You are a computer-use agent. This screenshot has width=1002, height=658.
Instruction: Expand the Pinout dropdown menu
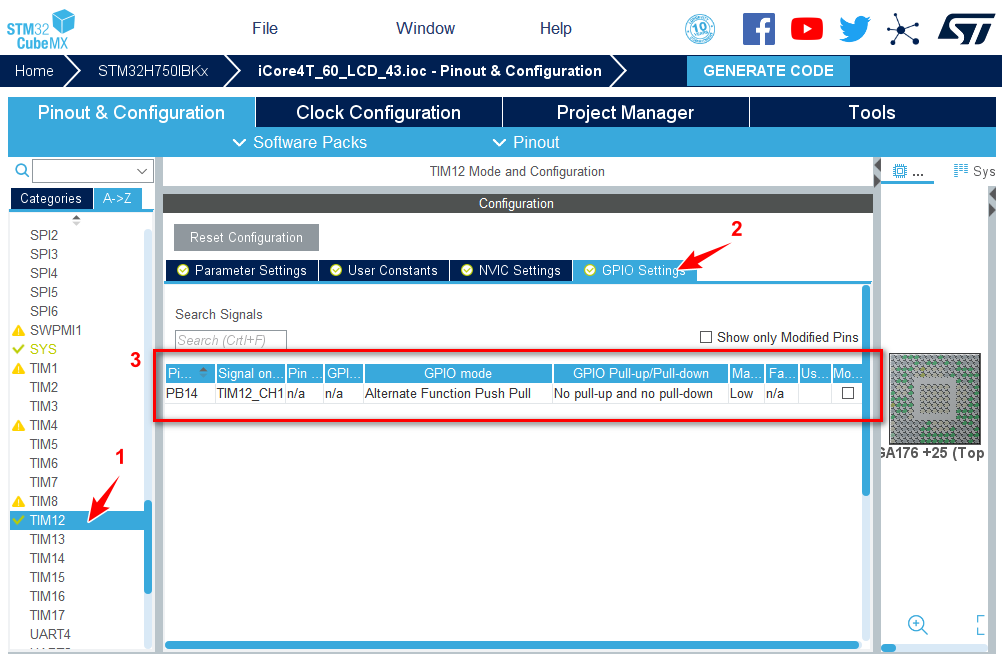click(526, 142)
